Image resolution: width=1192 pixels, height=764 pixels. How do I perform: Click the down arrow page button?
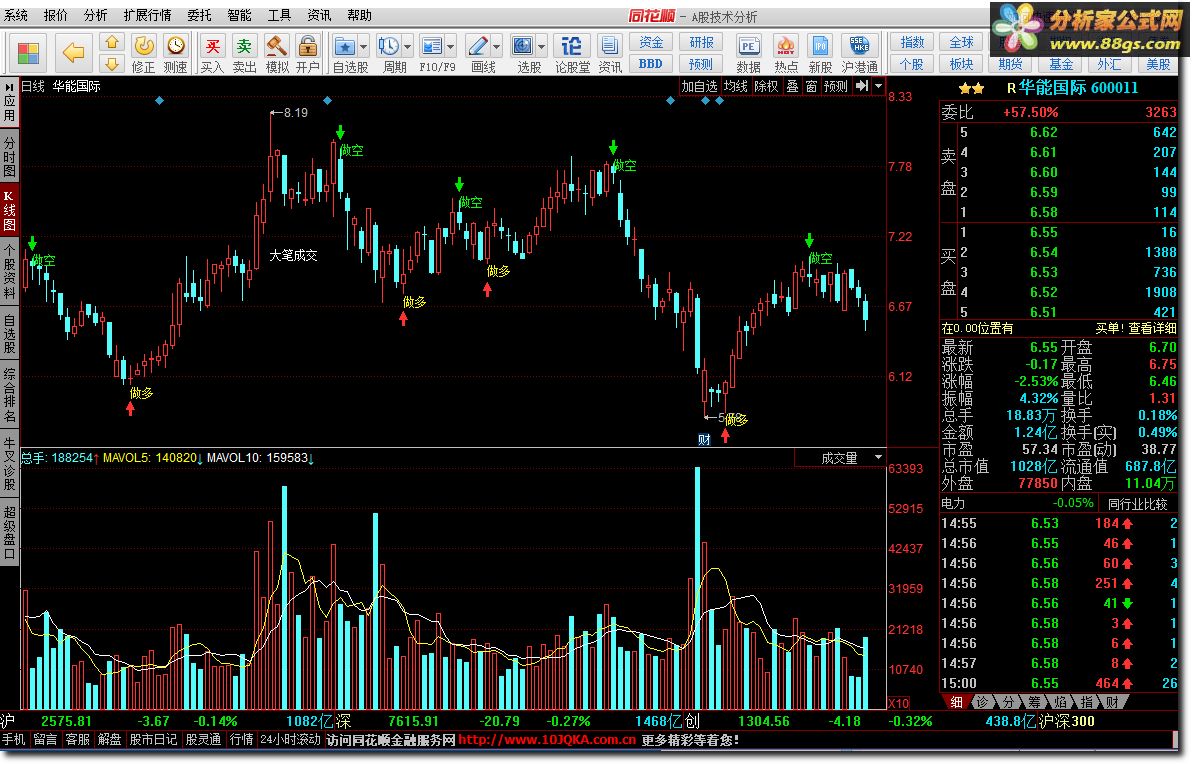click(x=112, y=64)
